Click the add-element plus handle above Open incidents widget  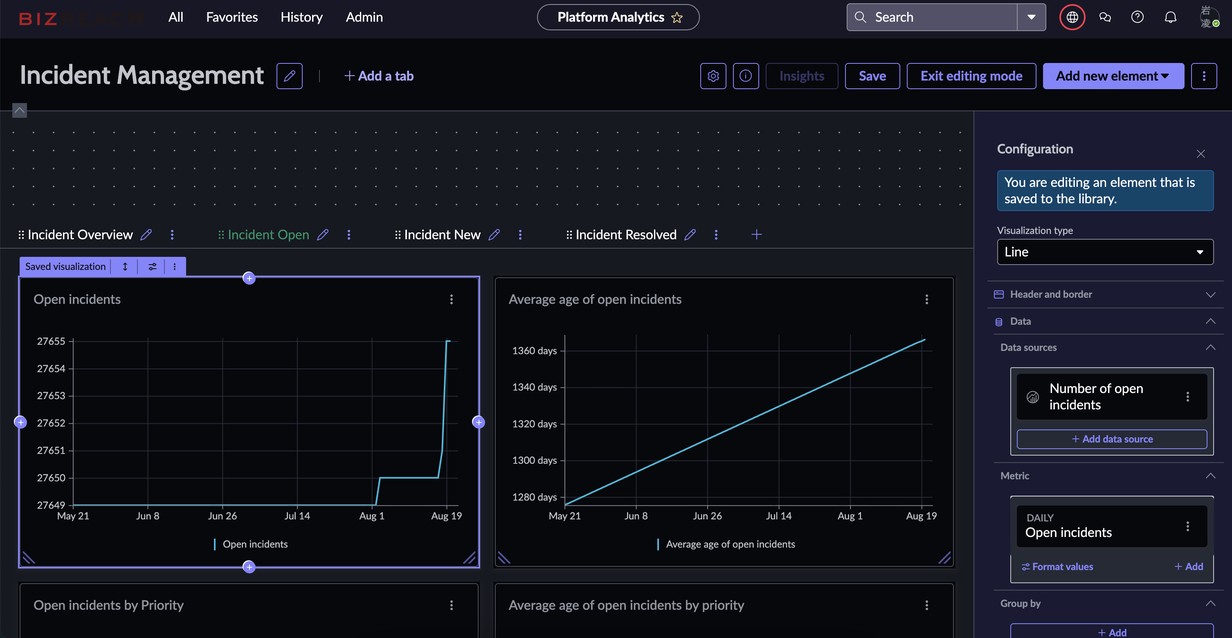[249, 278]
